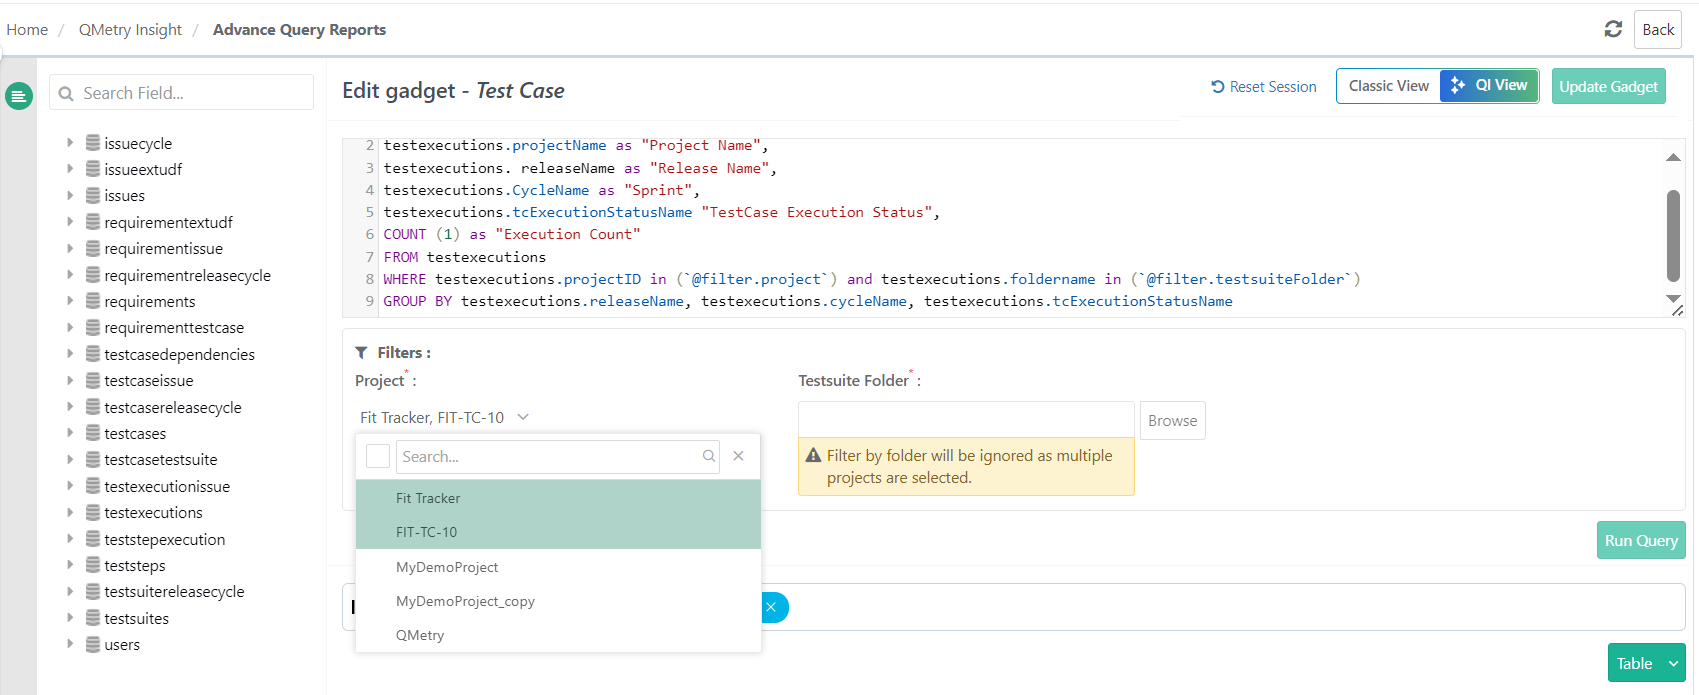
Task: Click the refresh icon beside Back
Action: pos(1613,29)
